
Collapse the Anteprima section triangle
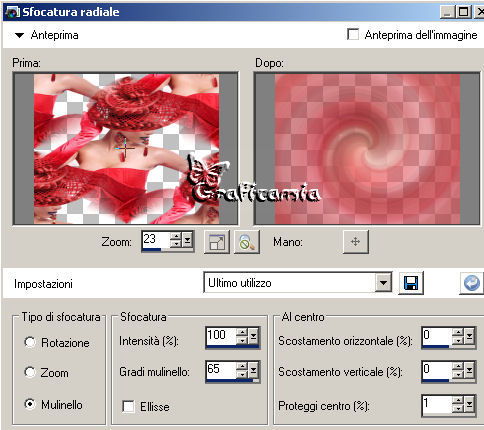point(20,35)
